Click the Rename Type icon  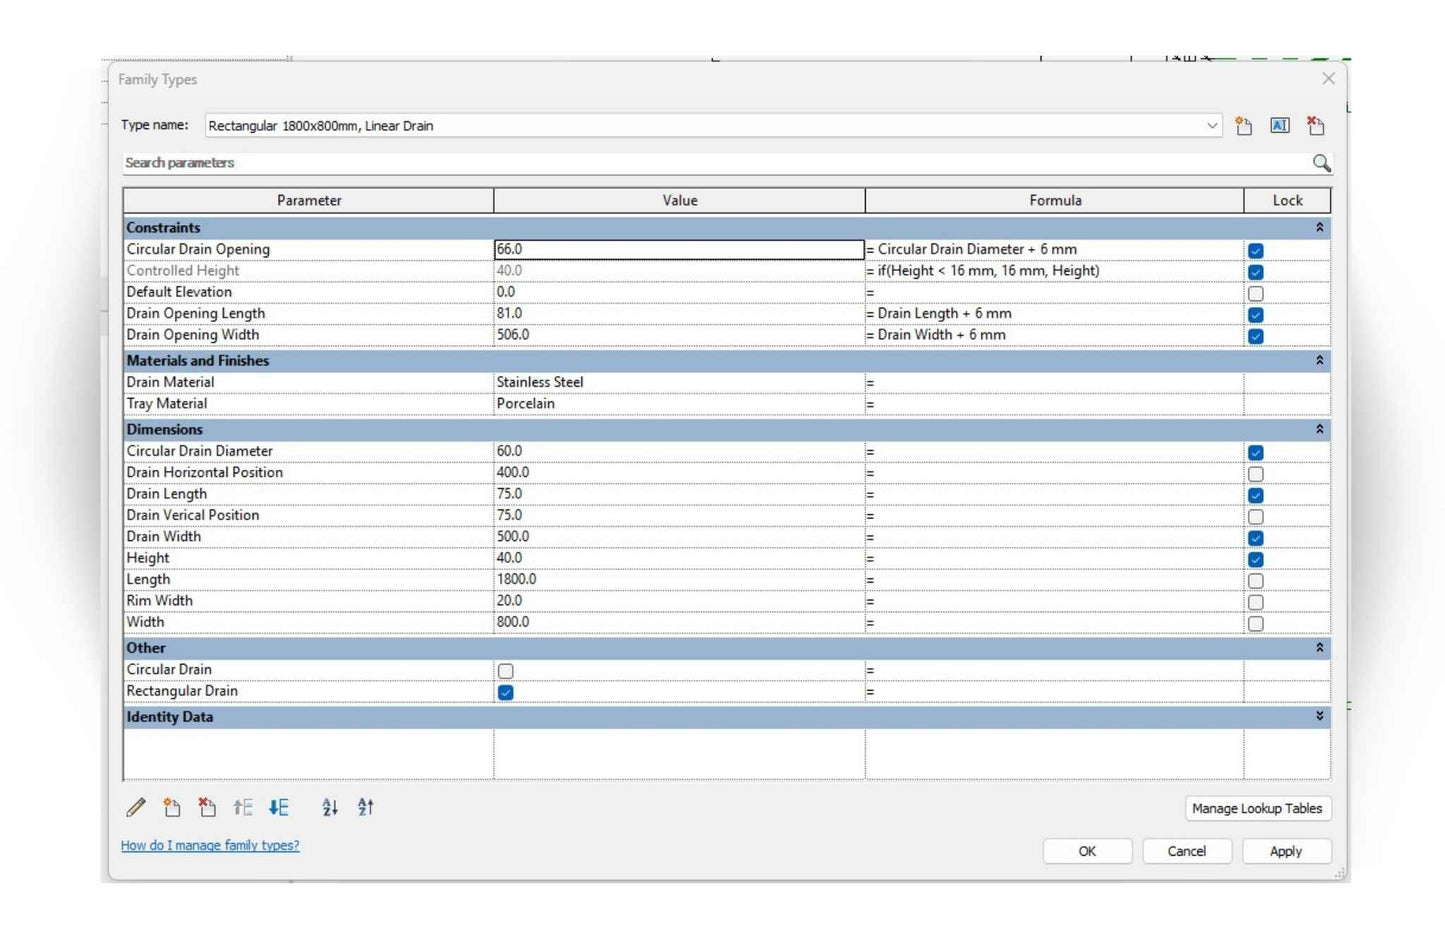click(x=1279, y=126)
